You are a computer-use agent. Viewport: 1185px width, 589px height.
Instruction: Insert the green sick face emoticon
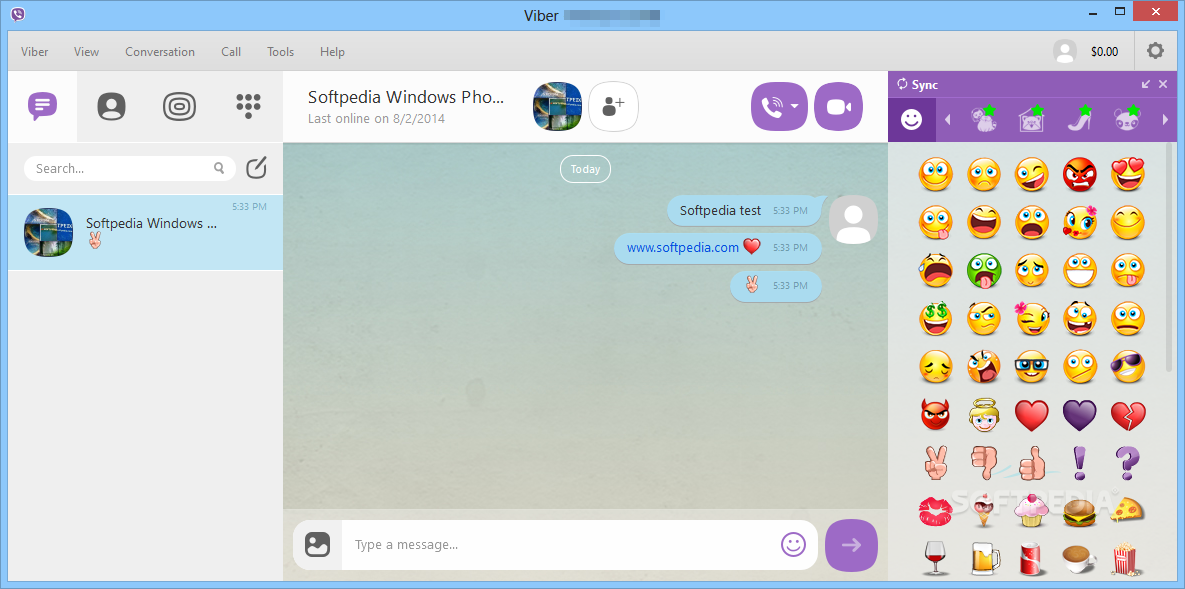pos(984,271)
